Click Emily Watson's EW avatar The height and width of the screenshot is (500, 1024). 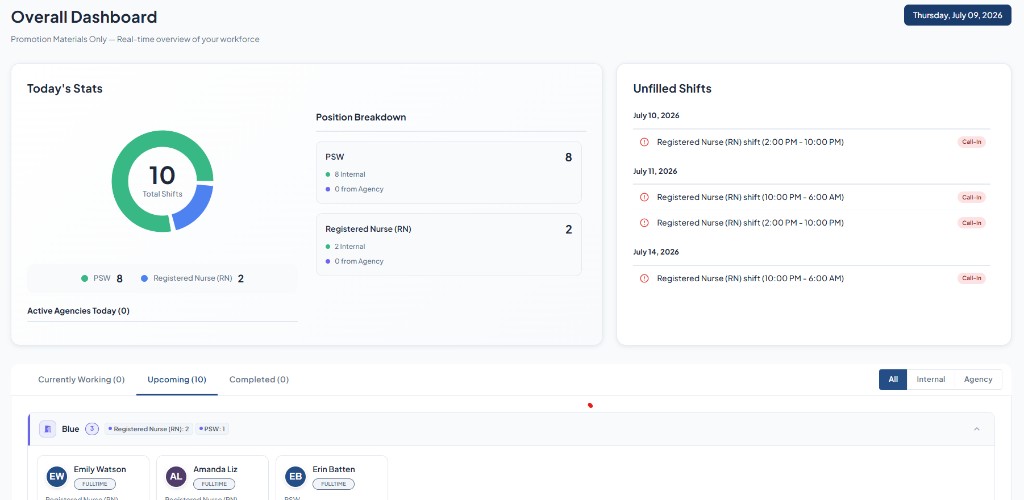[57, 476]
